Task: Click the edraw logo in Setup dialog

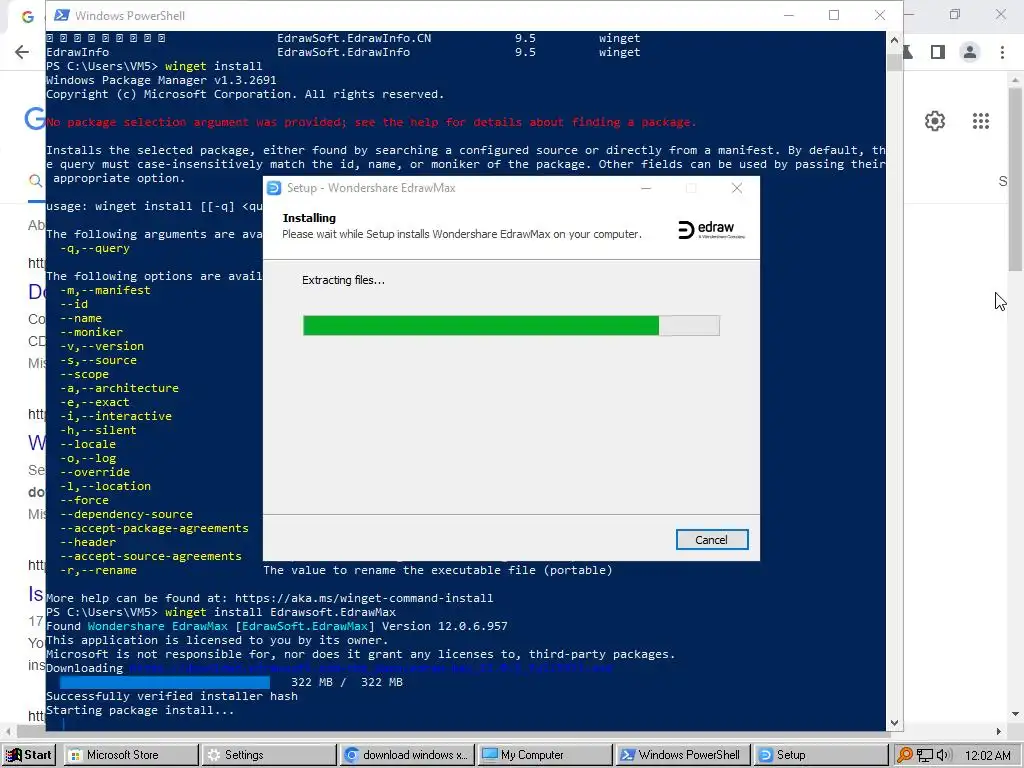Action: click(712, 230)
